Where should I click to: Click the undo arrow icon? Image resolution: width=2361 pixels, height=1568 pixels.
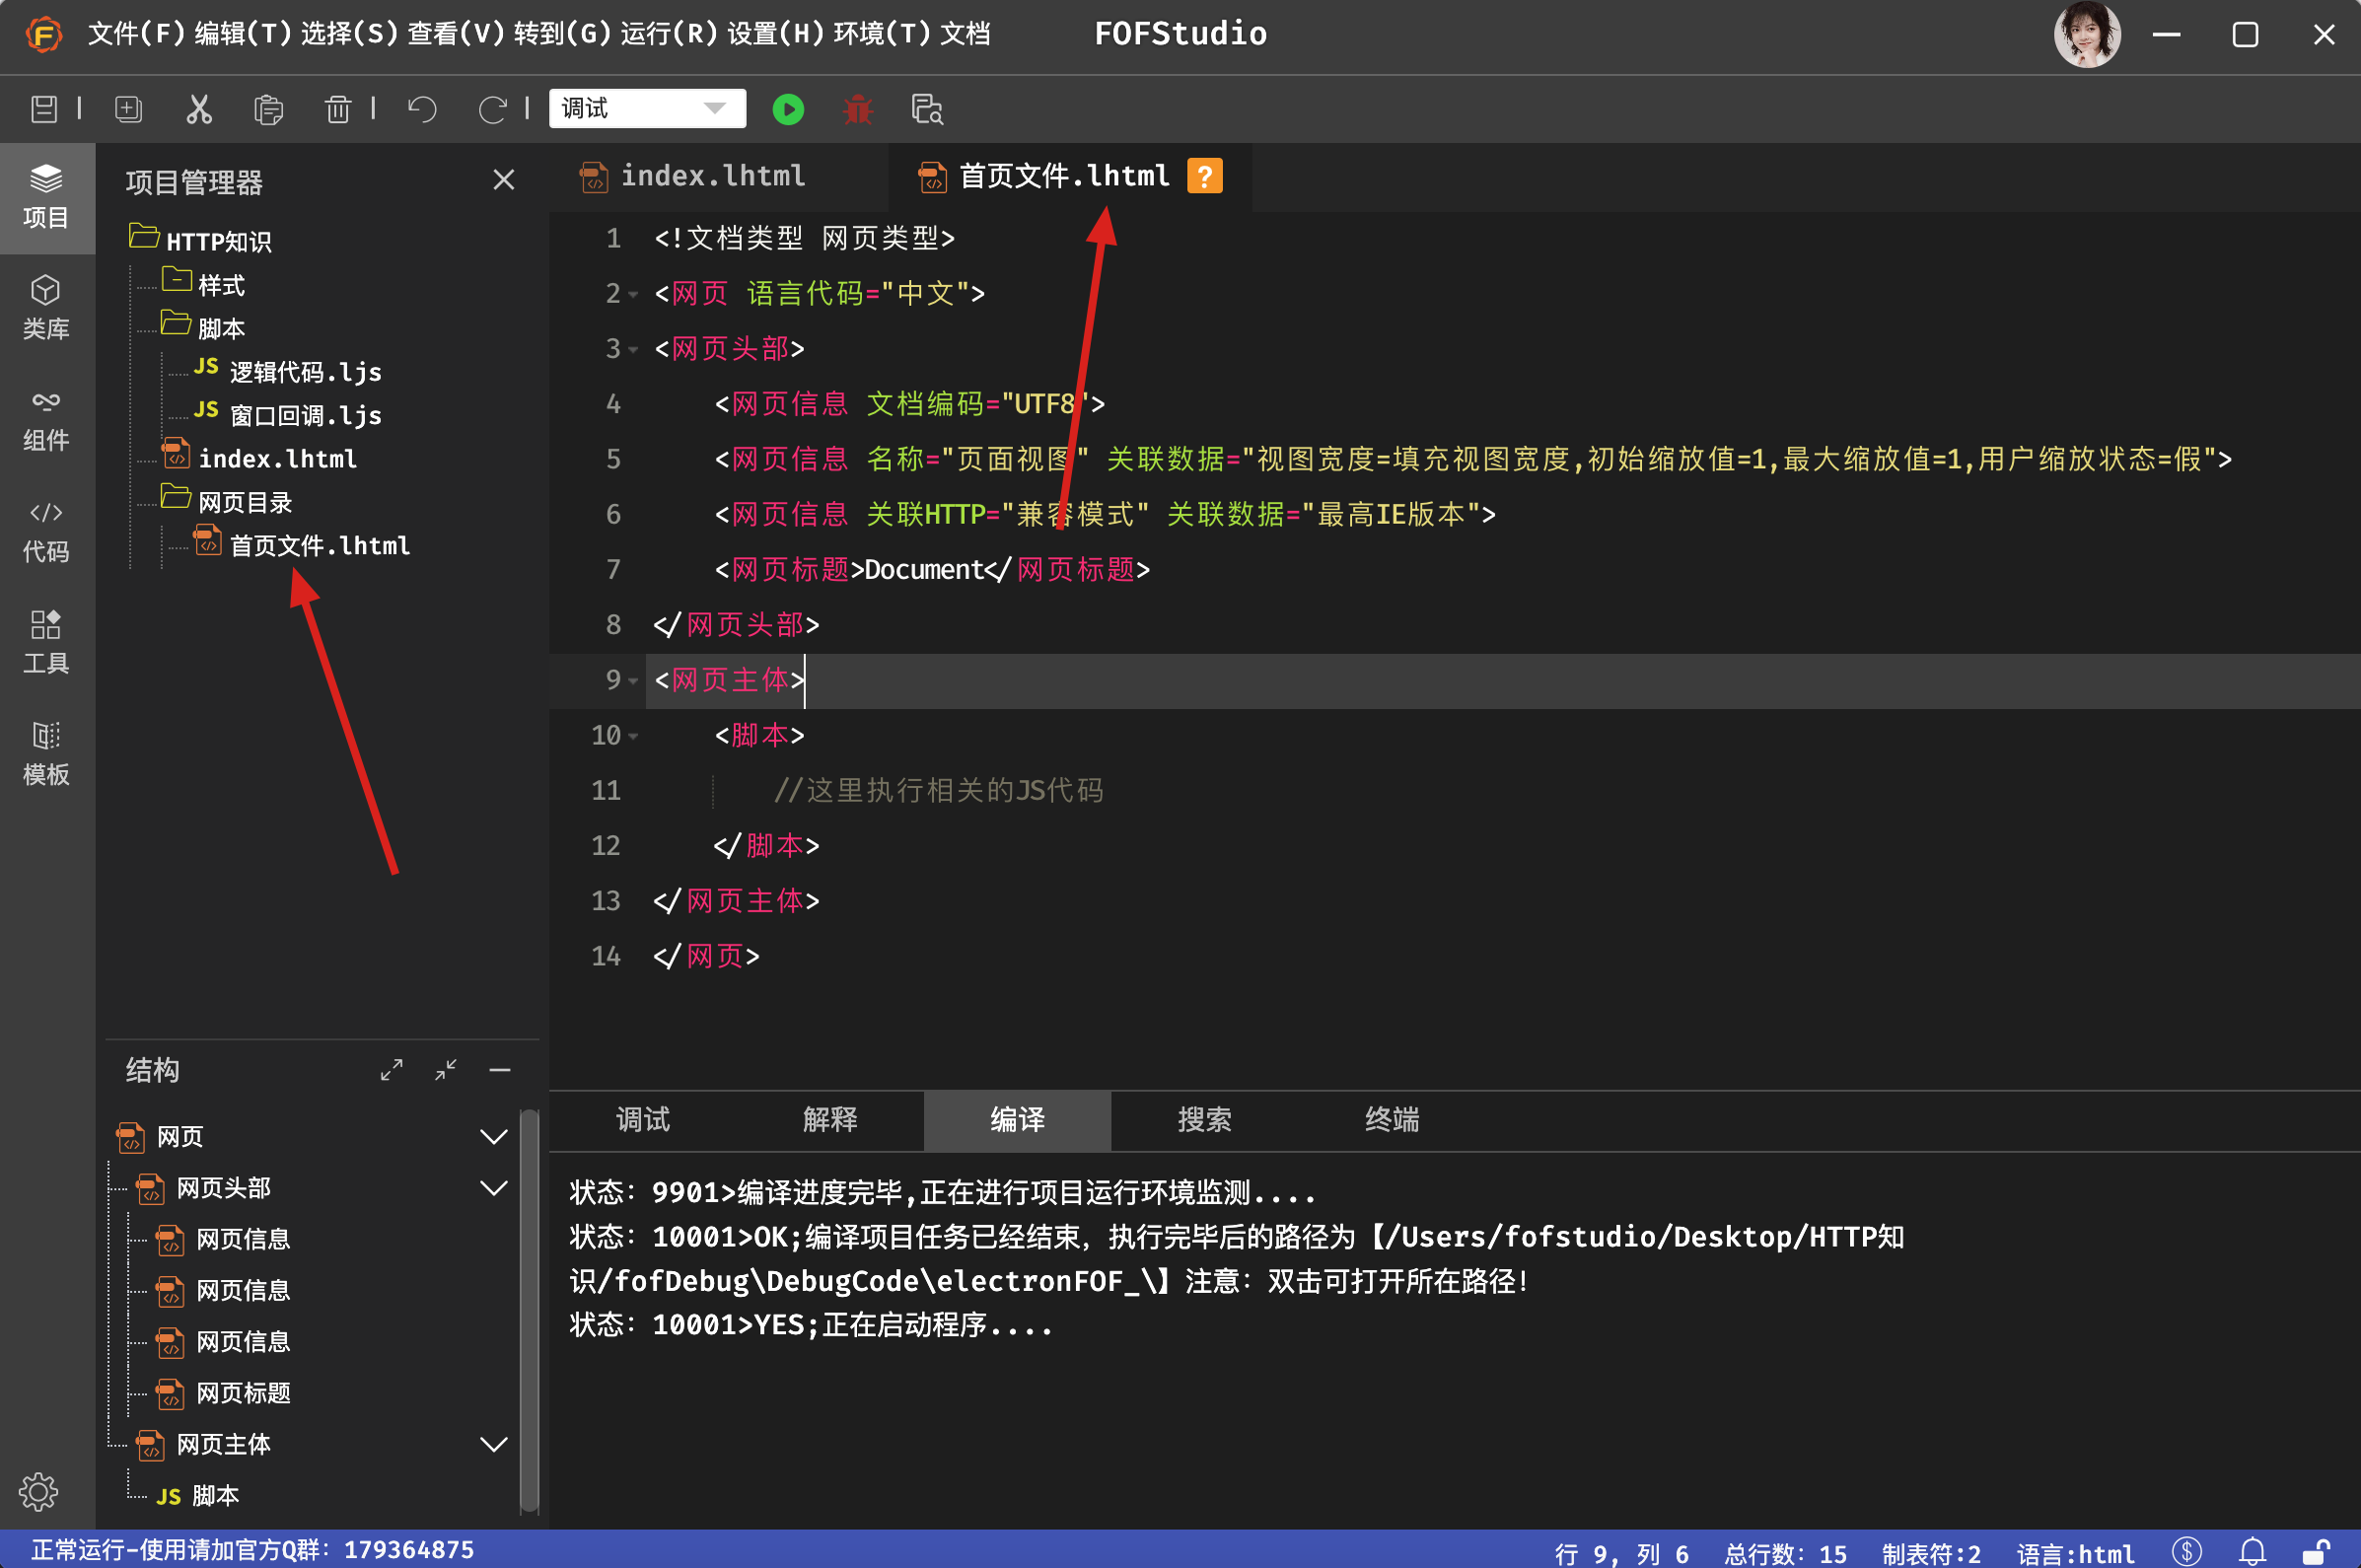tap(422, 109)
